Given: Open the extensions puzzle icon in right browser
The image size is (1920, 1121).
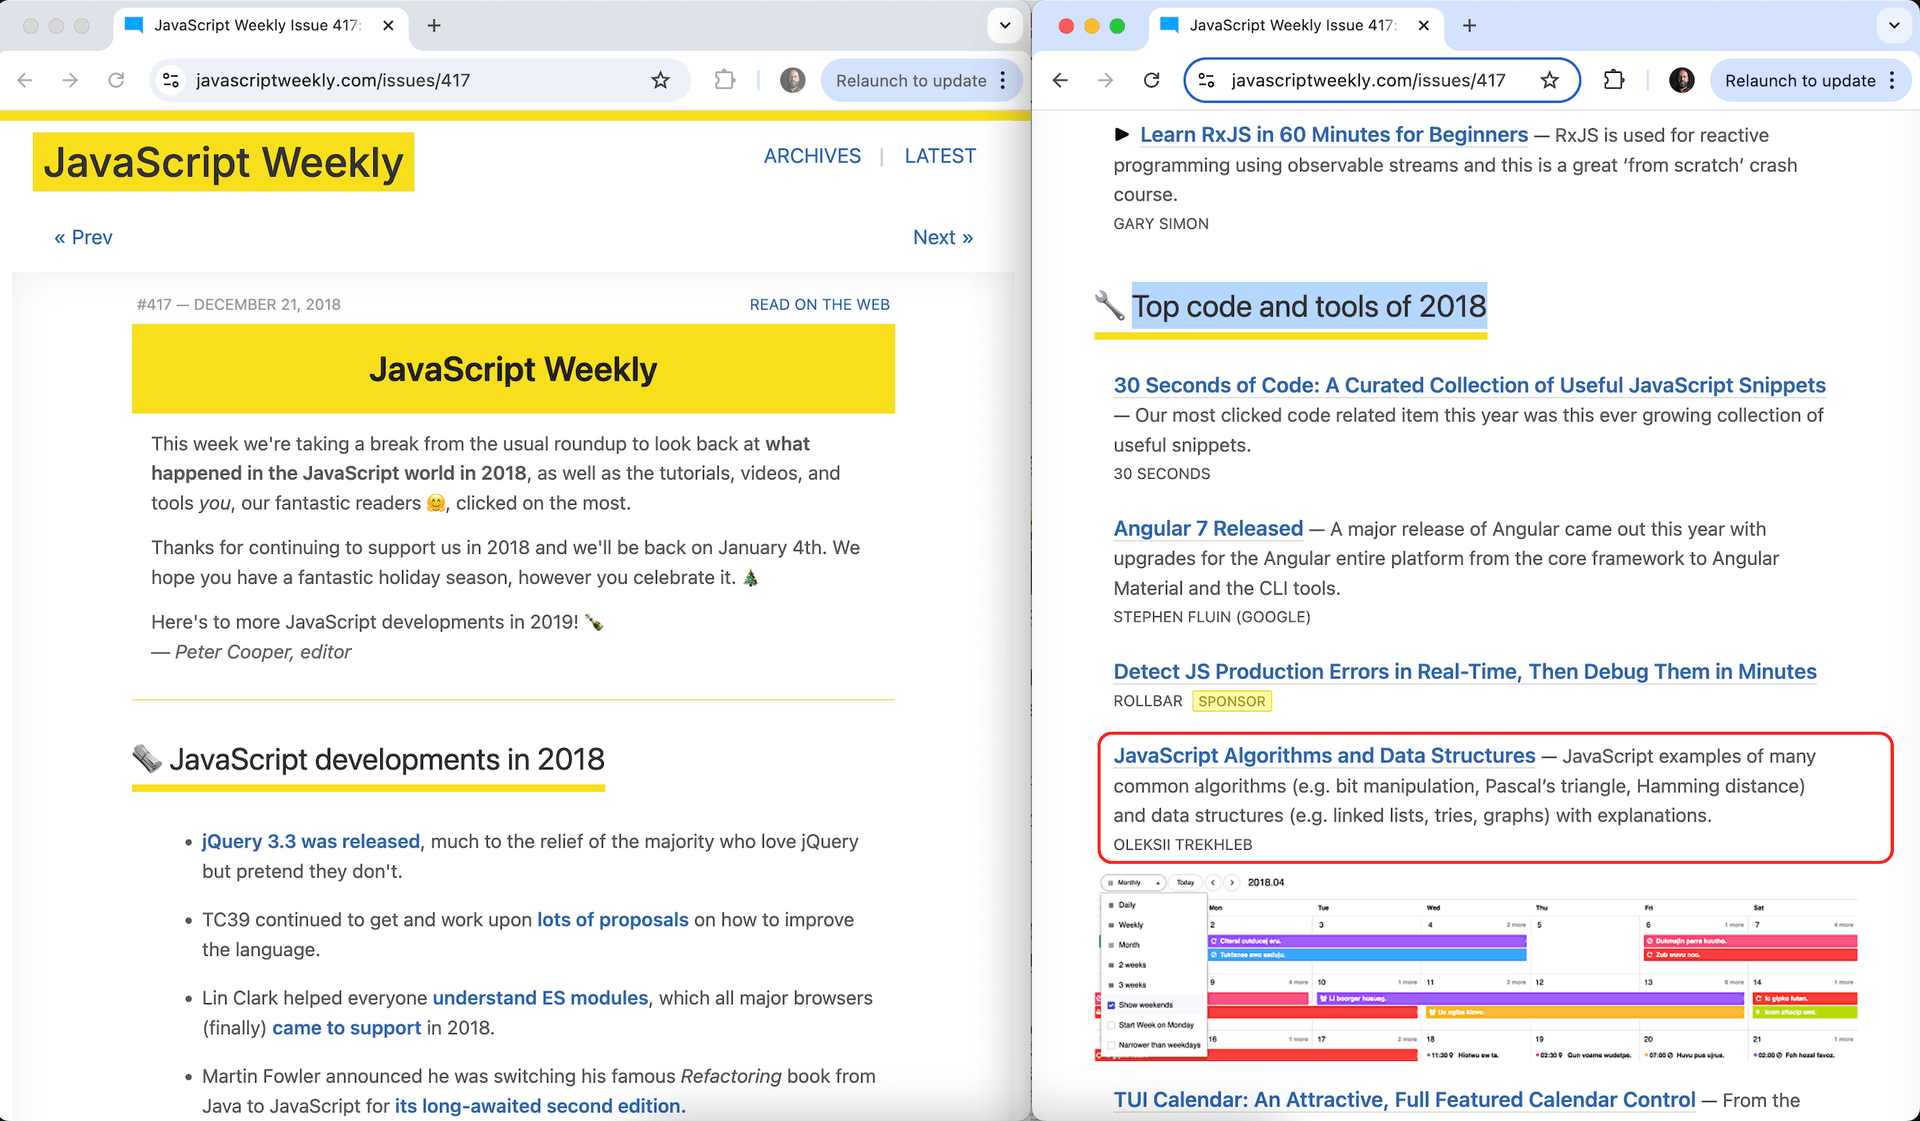Looking at the screenshot, I should [x=1614, y=81].
